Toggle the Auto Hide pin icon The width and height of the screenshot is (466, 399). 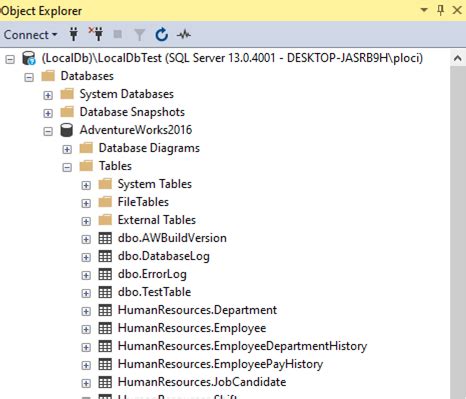(440, 10)
